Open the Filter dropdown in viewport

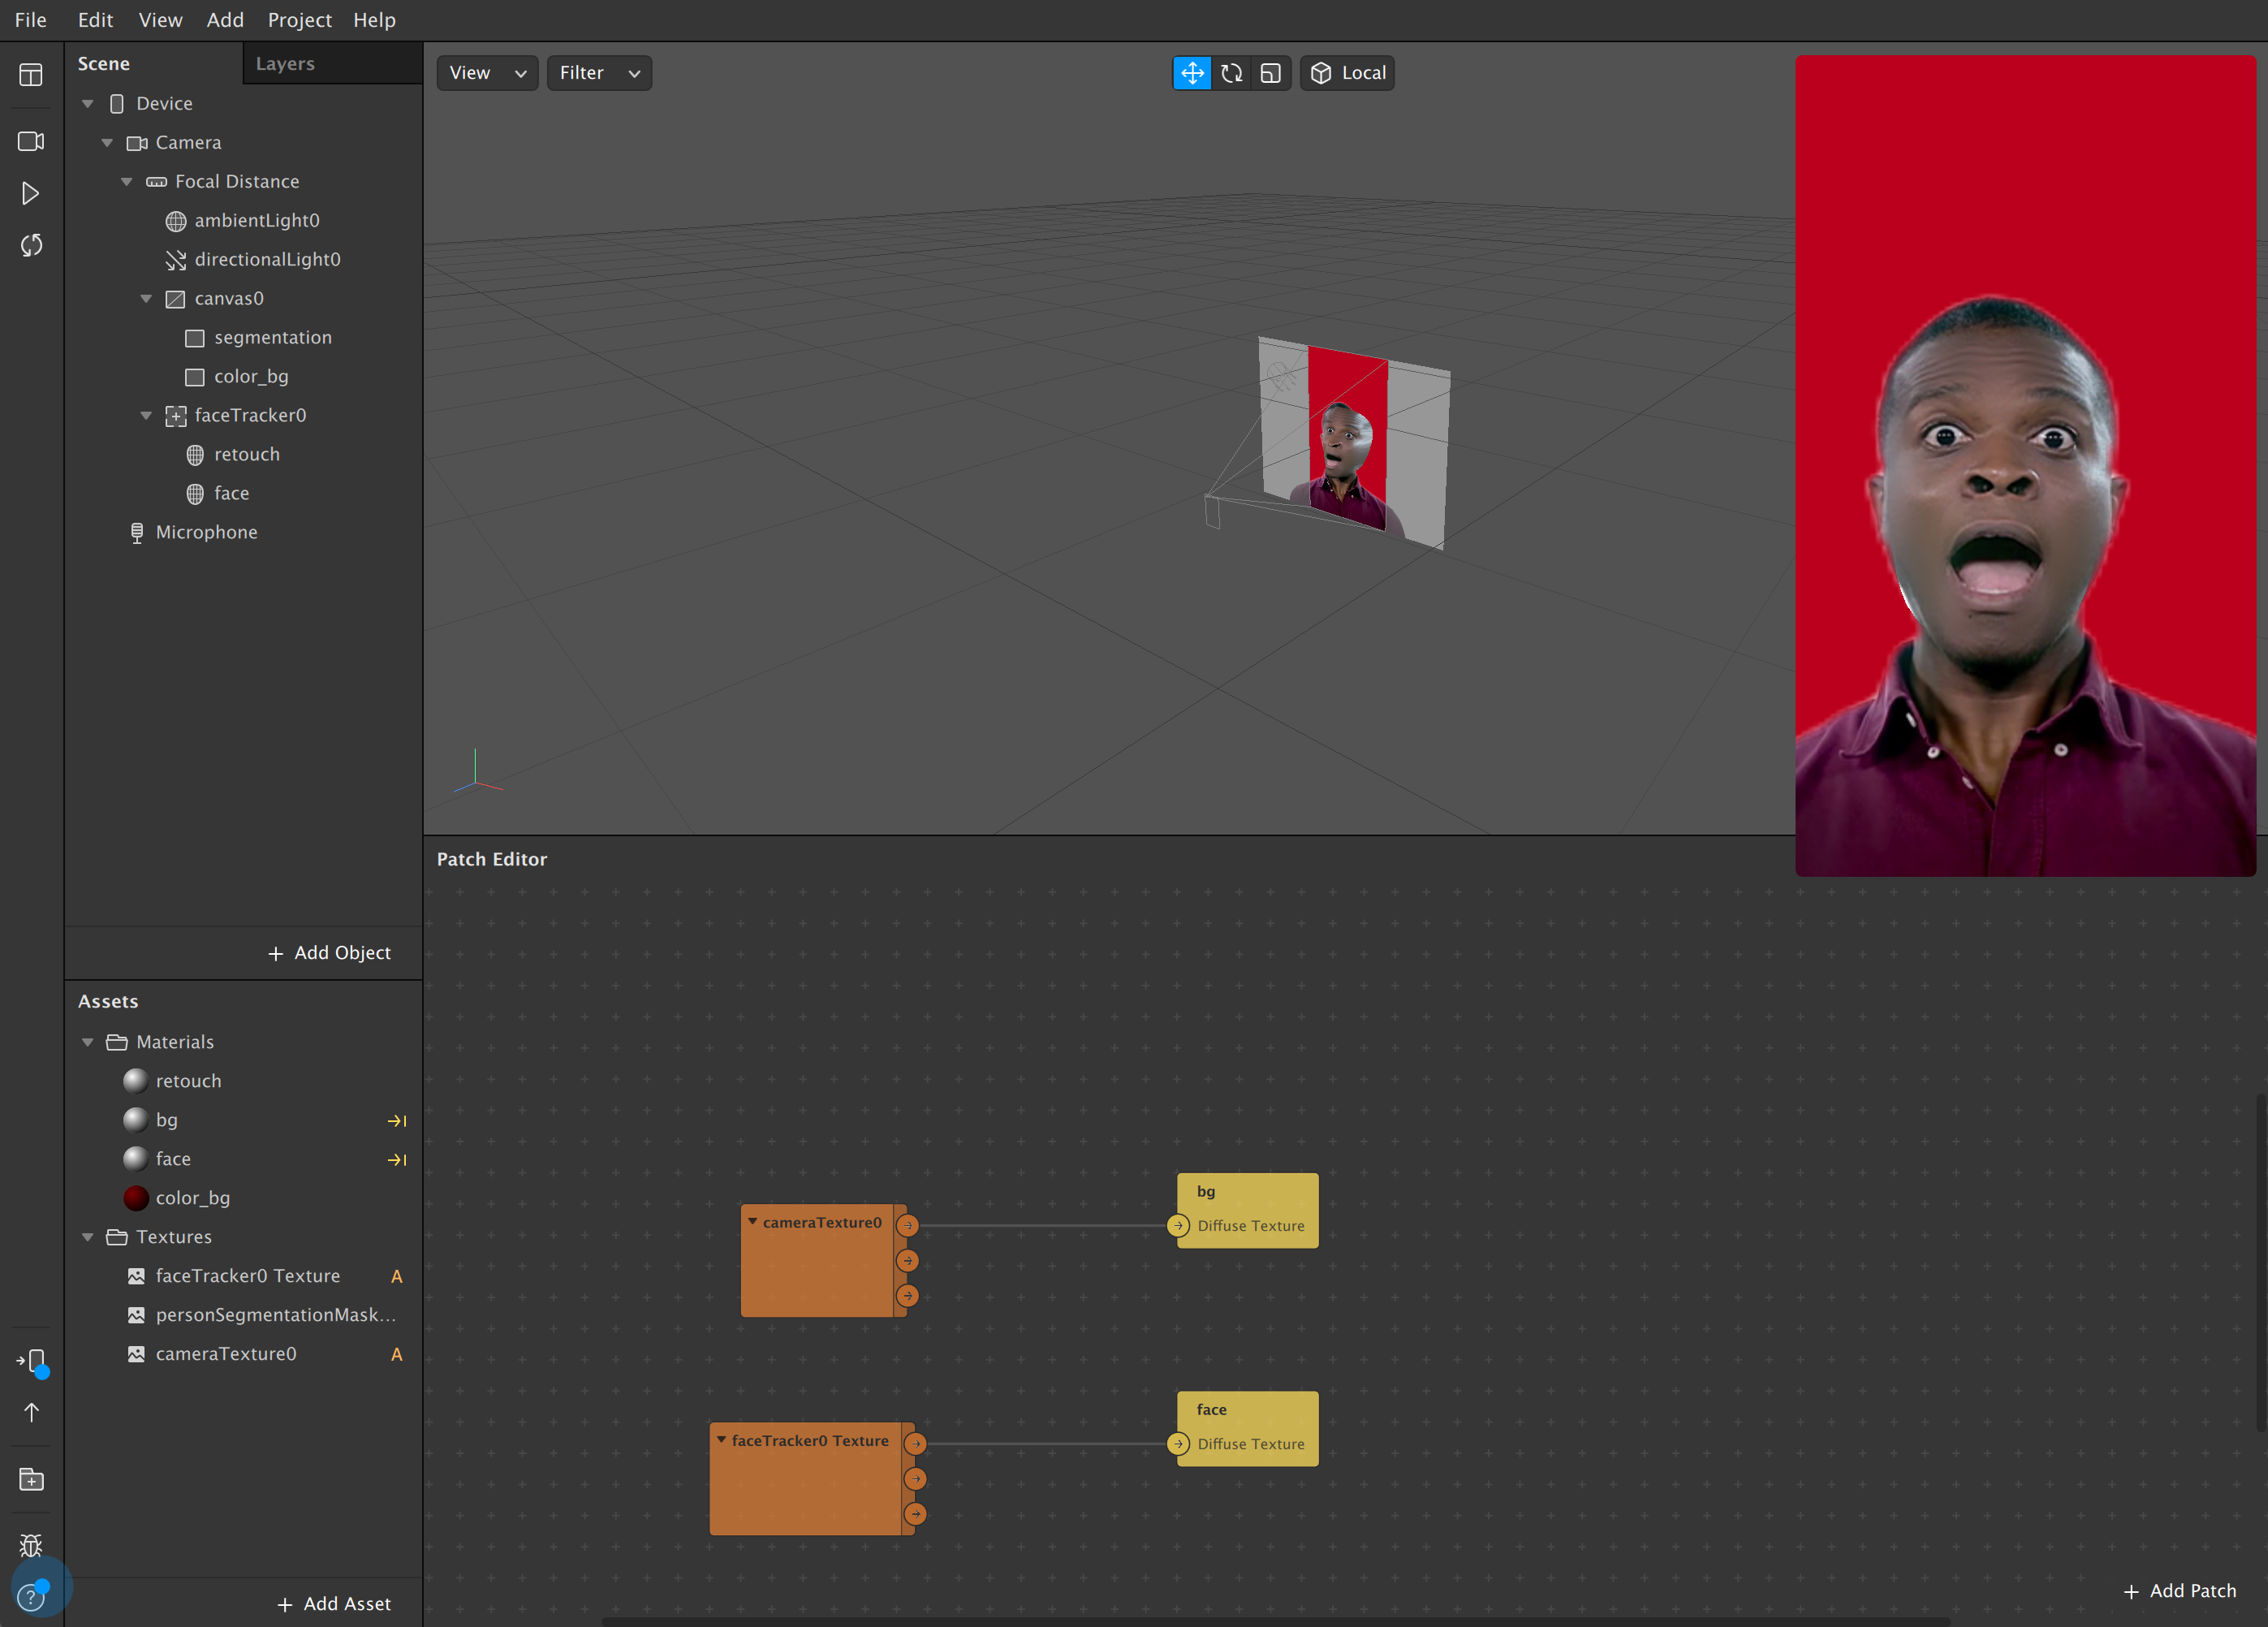(599, 73)
